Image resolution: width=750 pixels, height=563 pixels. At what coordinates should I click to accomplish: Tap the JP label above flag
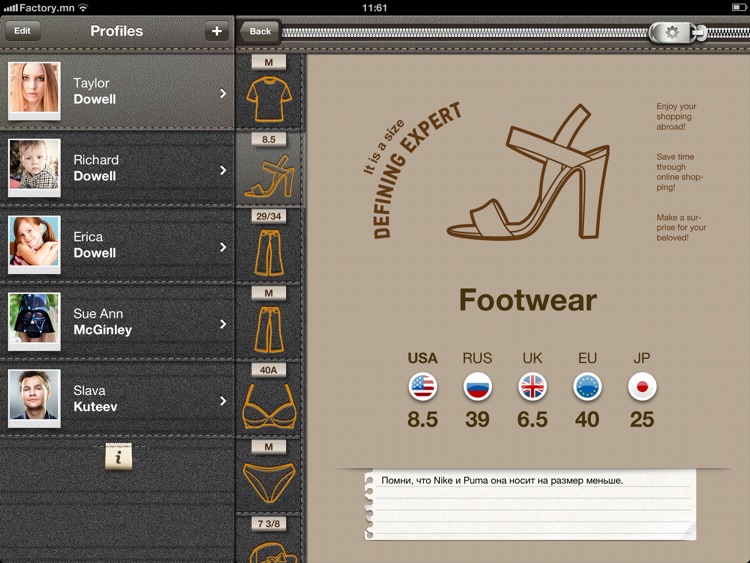tap(642, 358)
